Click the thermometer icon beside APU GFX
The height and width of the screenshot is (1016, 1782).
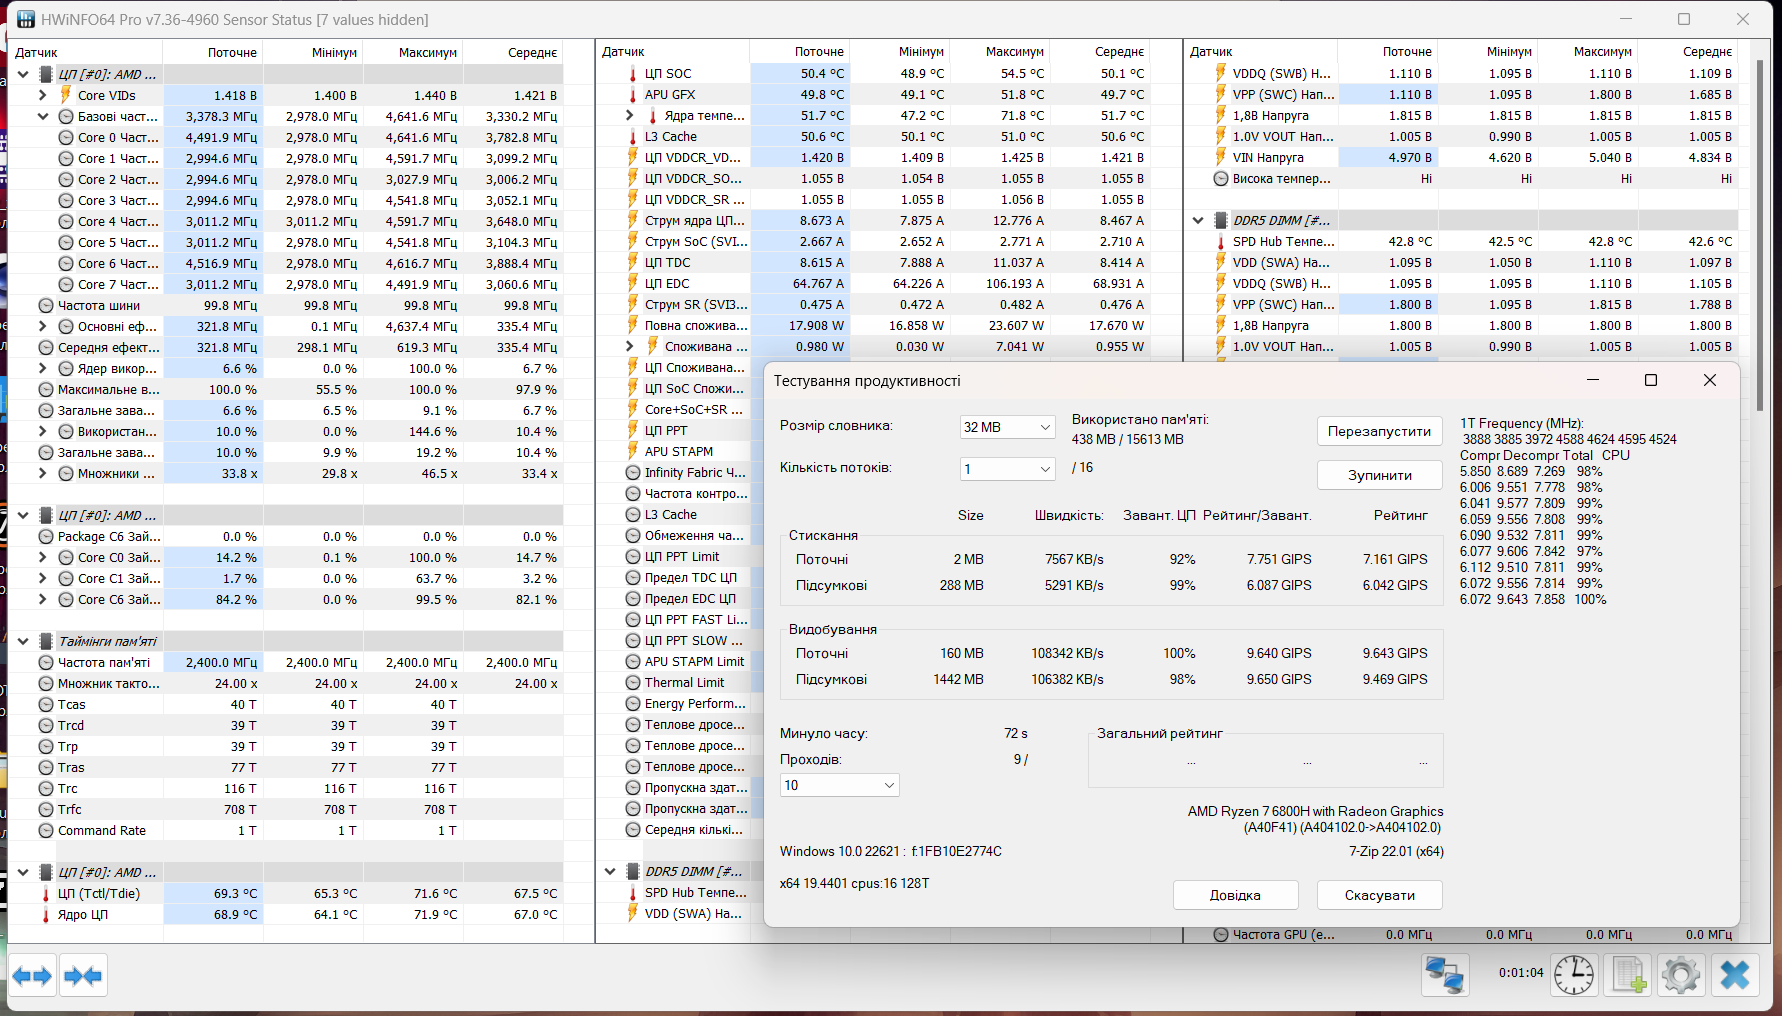633,94
